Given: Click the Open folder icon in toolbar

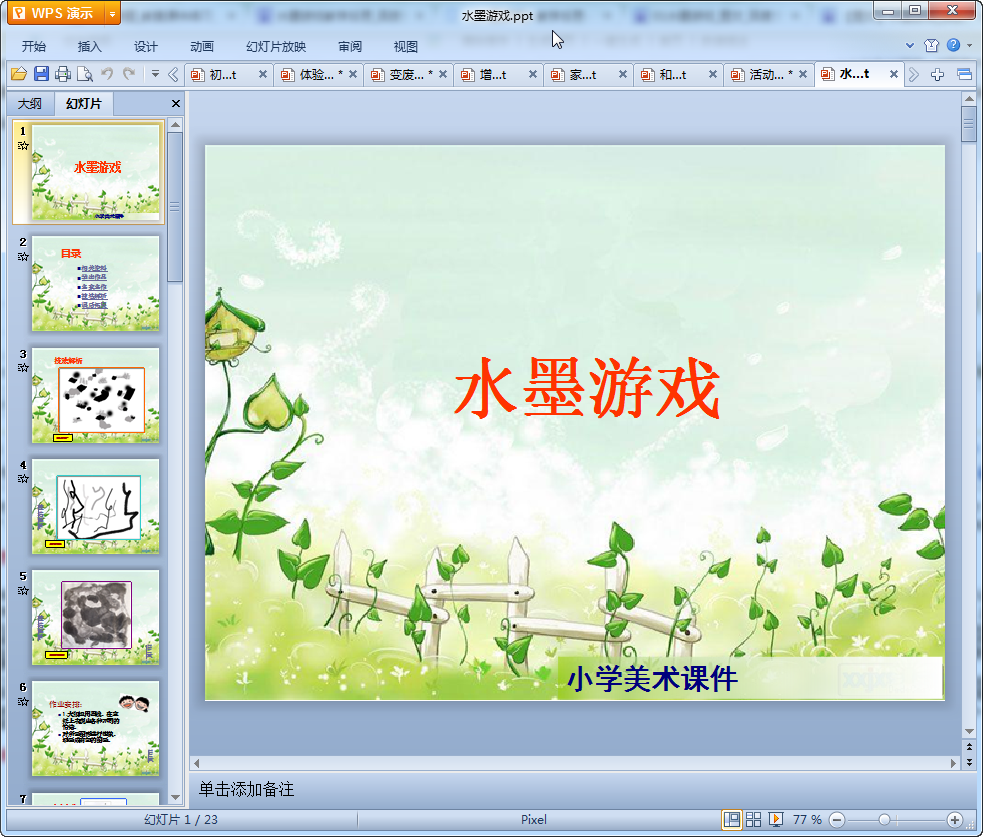Looking at the screenshot, I should [19, 74].
